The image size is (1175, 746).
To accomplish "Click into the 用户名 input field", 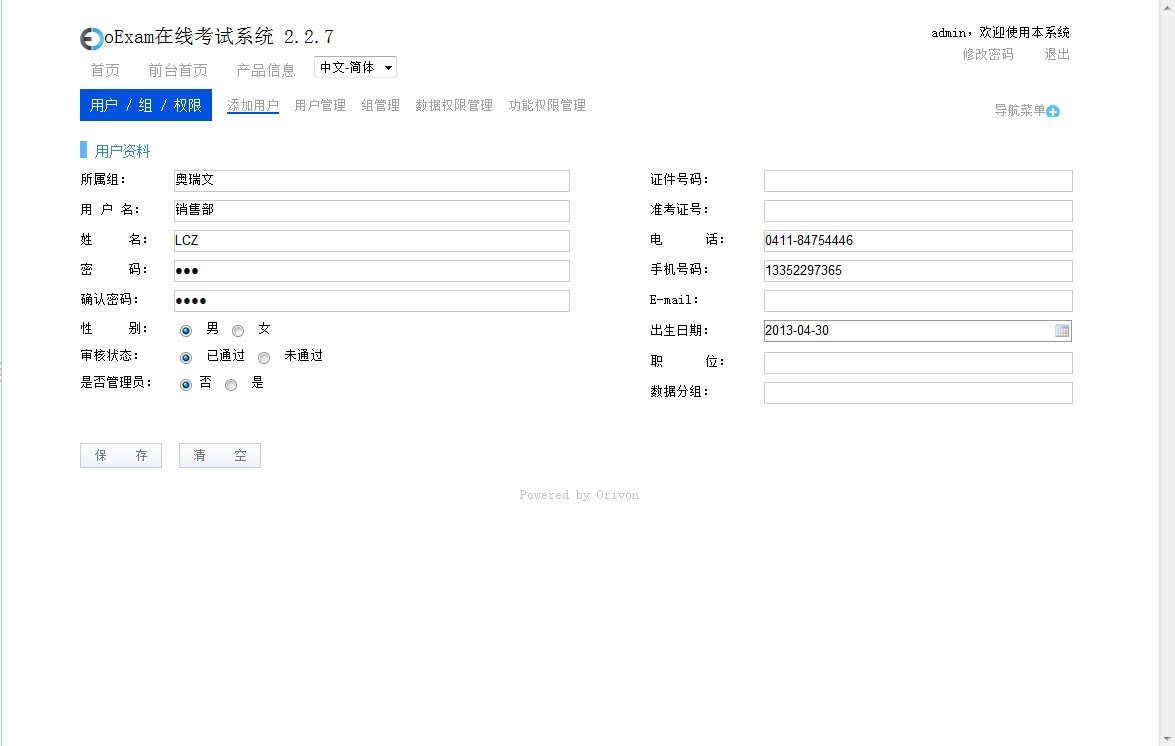I will coord(372,210).
